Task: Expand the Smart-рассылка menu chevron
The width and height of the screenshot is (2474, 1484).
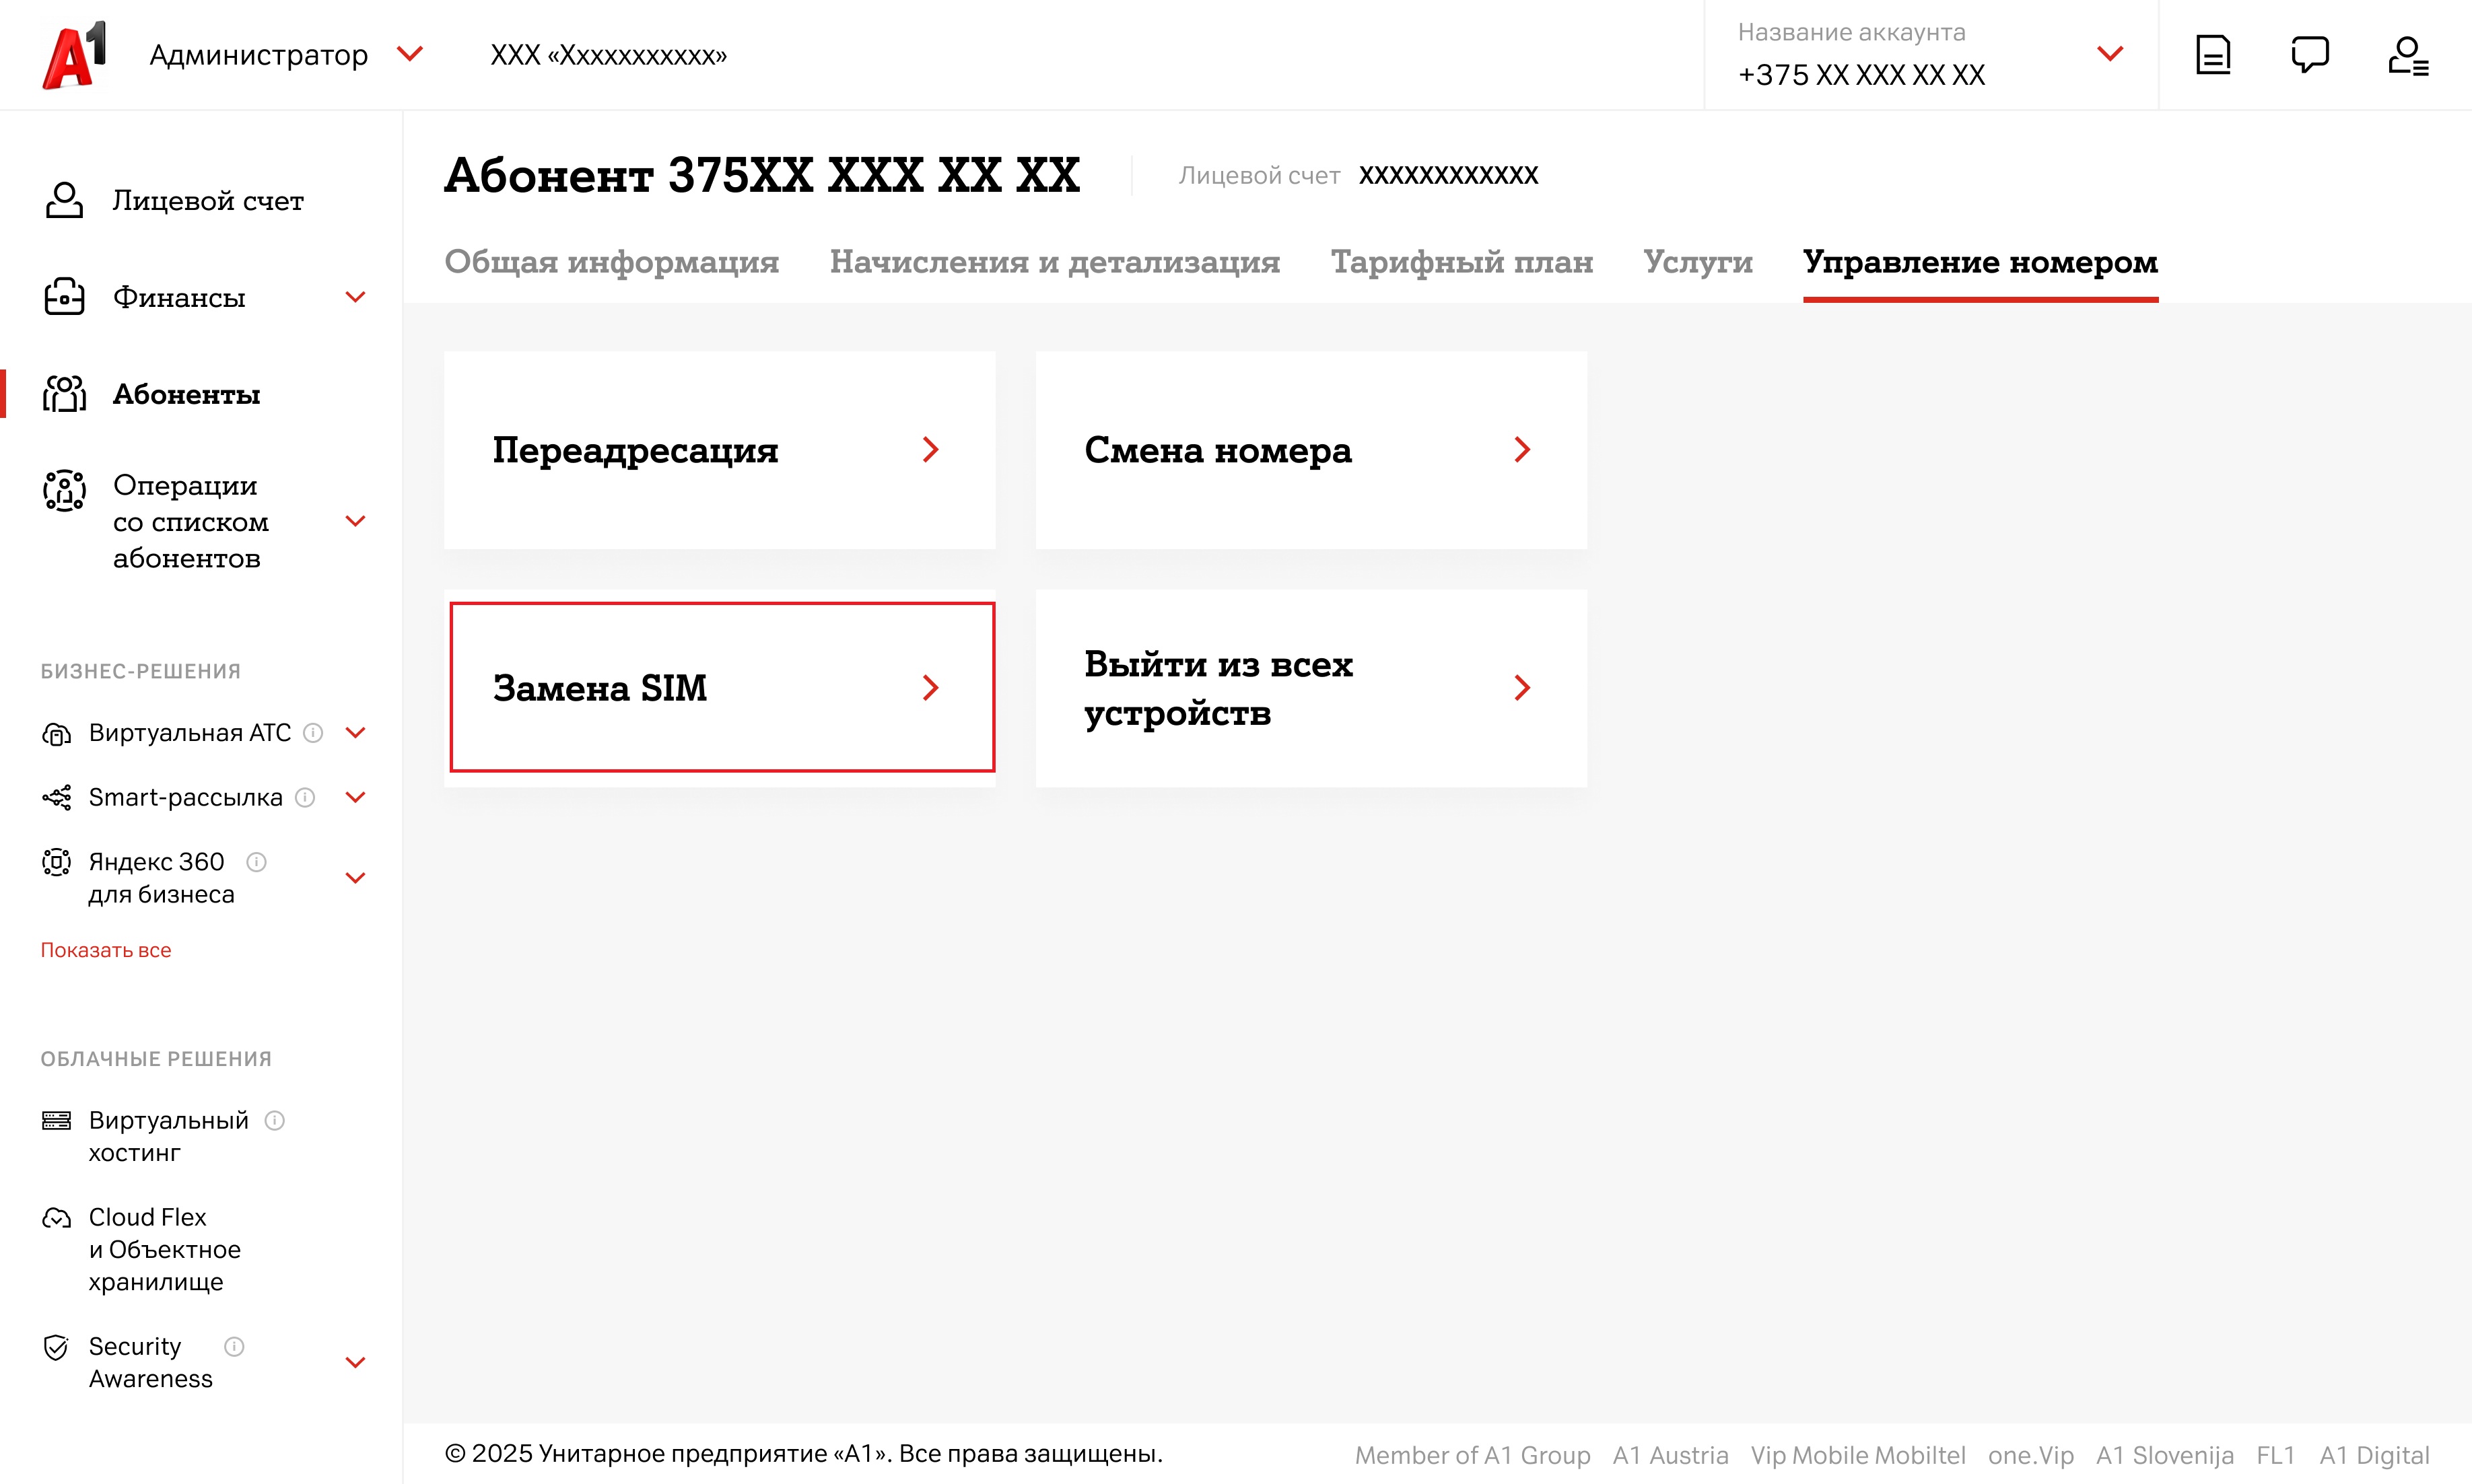Action: (355, 798)
